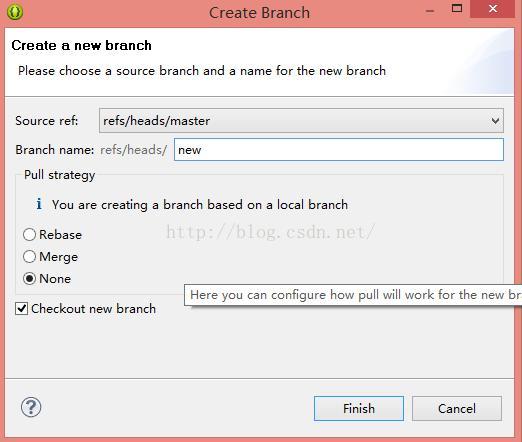Minimize the Create Branch dialog
This screenshot has height=442, width=522.
click(x=430, y=11)
